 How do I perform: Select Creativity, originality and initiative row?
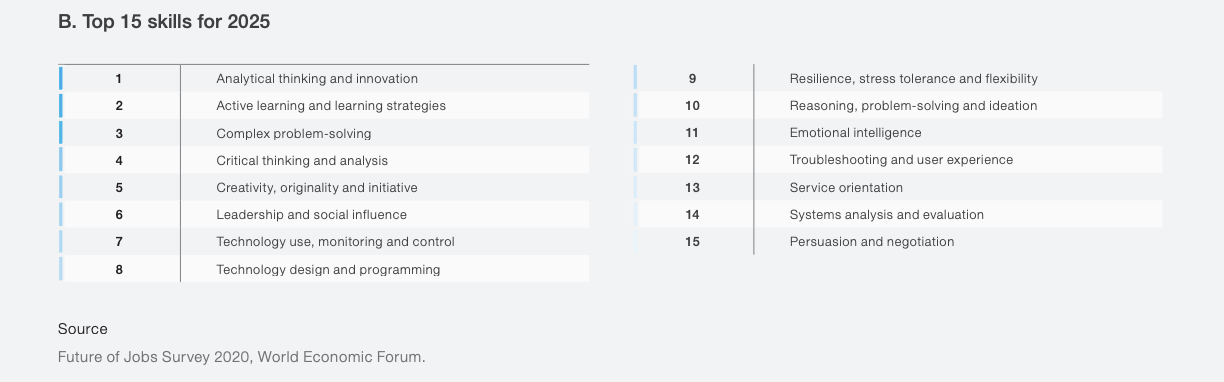pyautogui.click(x=324, y=187)
